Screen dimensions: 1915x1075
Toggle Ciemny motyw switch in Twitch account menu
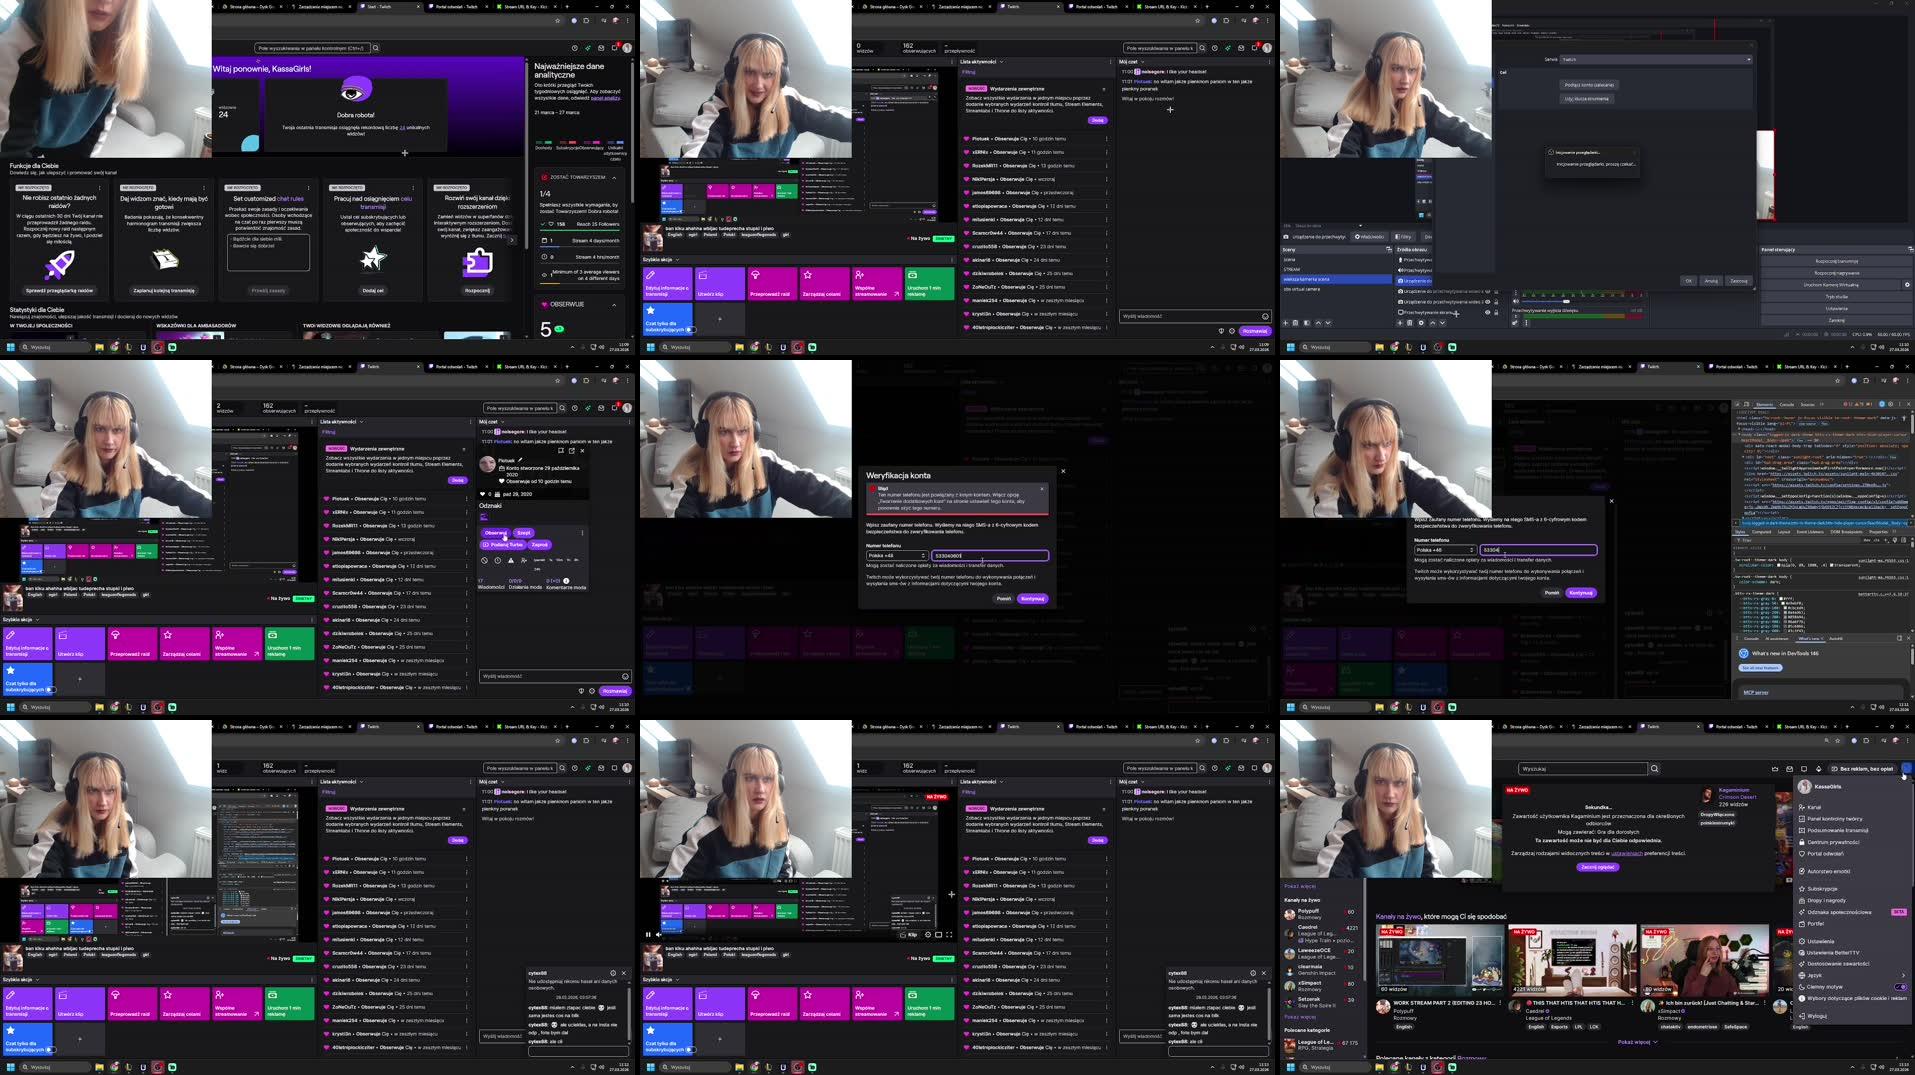point(1901,987)
